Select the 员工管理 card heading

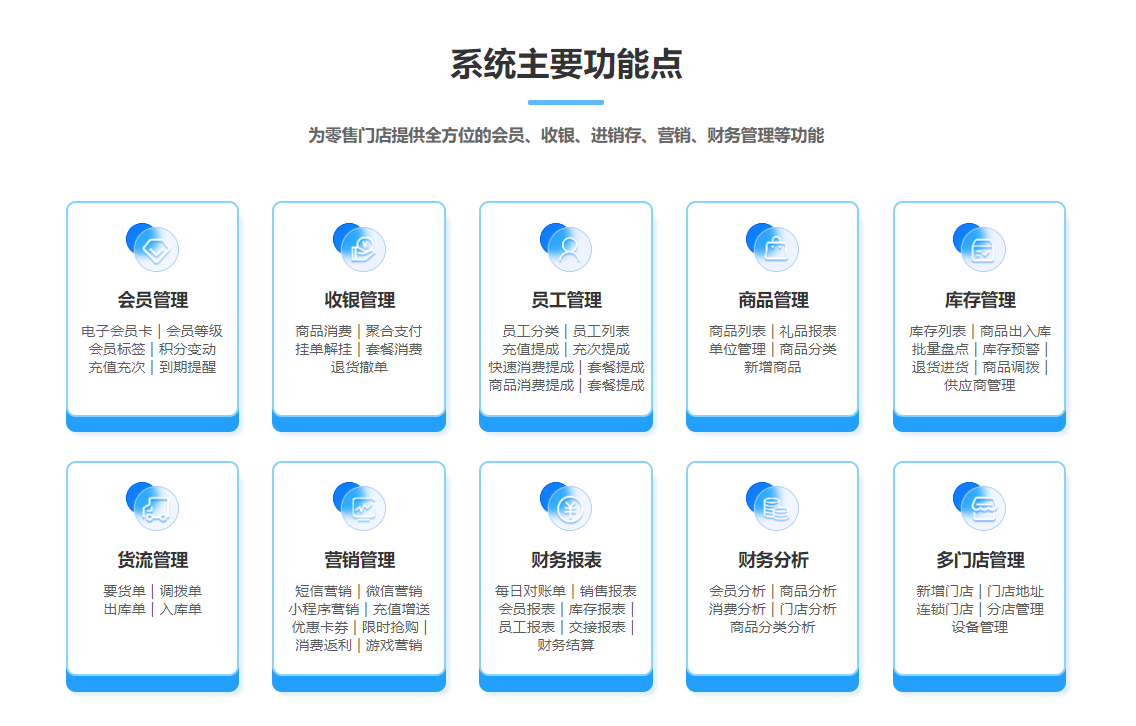click(x=566, y=300)
